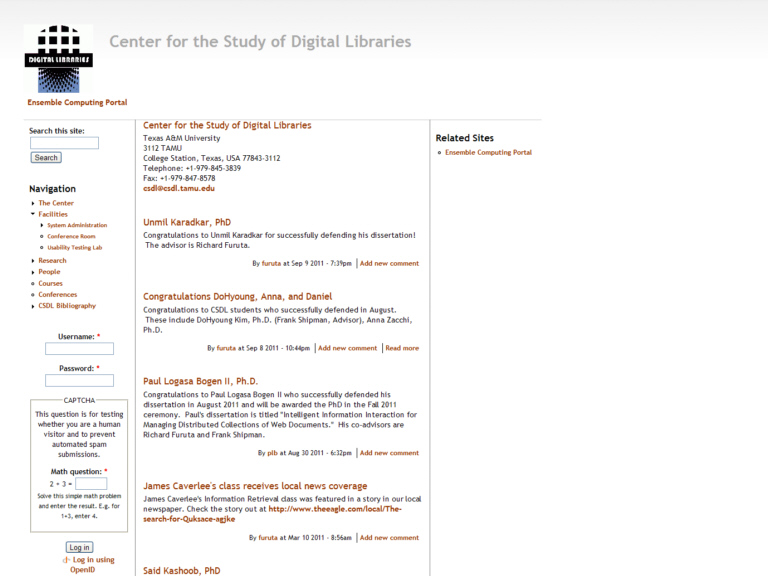Open Said Kashoob, PhD post title
Viewport: 768px width, 576px height.
[x=182, y=571]
